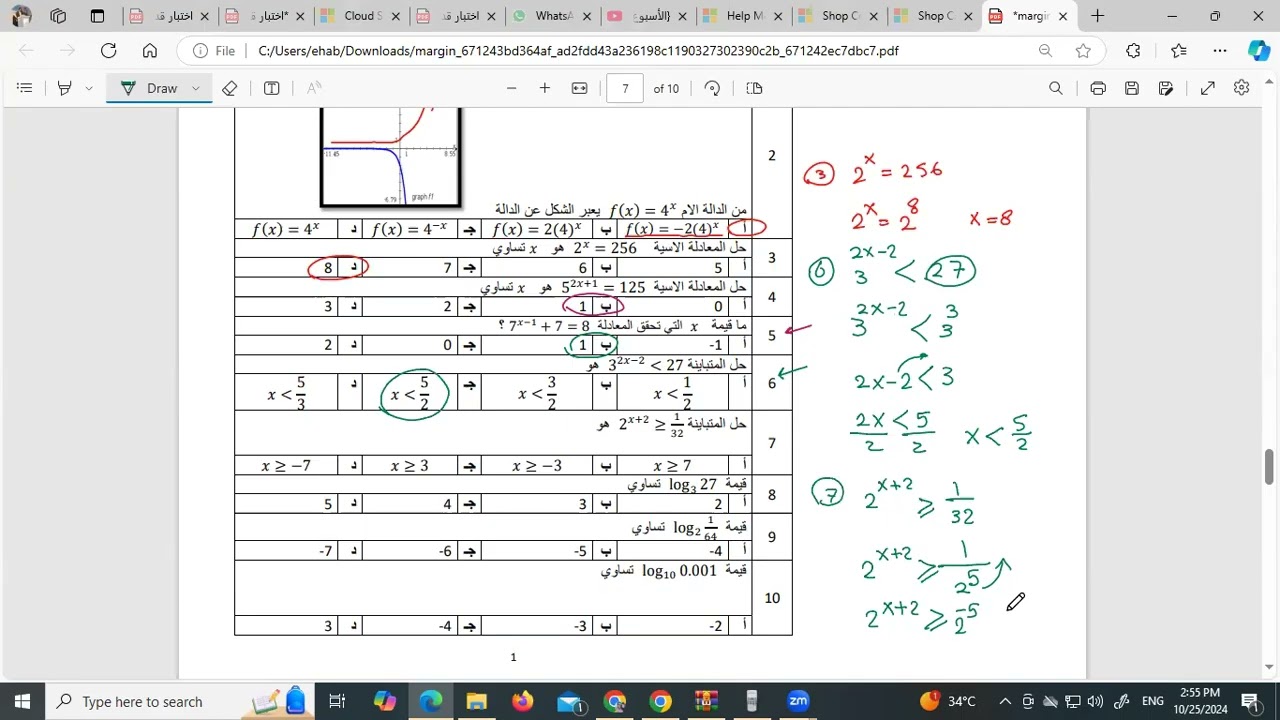The width and height of the screenshot is (1280, 720).
Task: Close the margin PDF tab
Action: [x=1063, y=16]
